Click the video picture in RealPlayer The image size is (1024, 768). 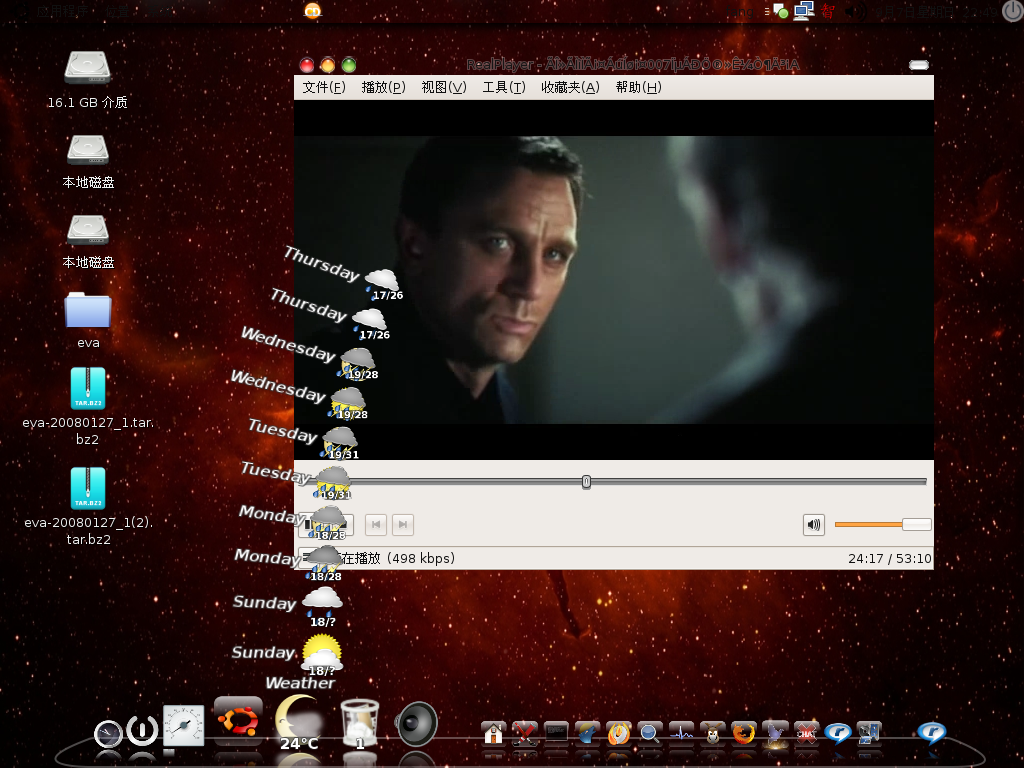click(x=614, y=280)
